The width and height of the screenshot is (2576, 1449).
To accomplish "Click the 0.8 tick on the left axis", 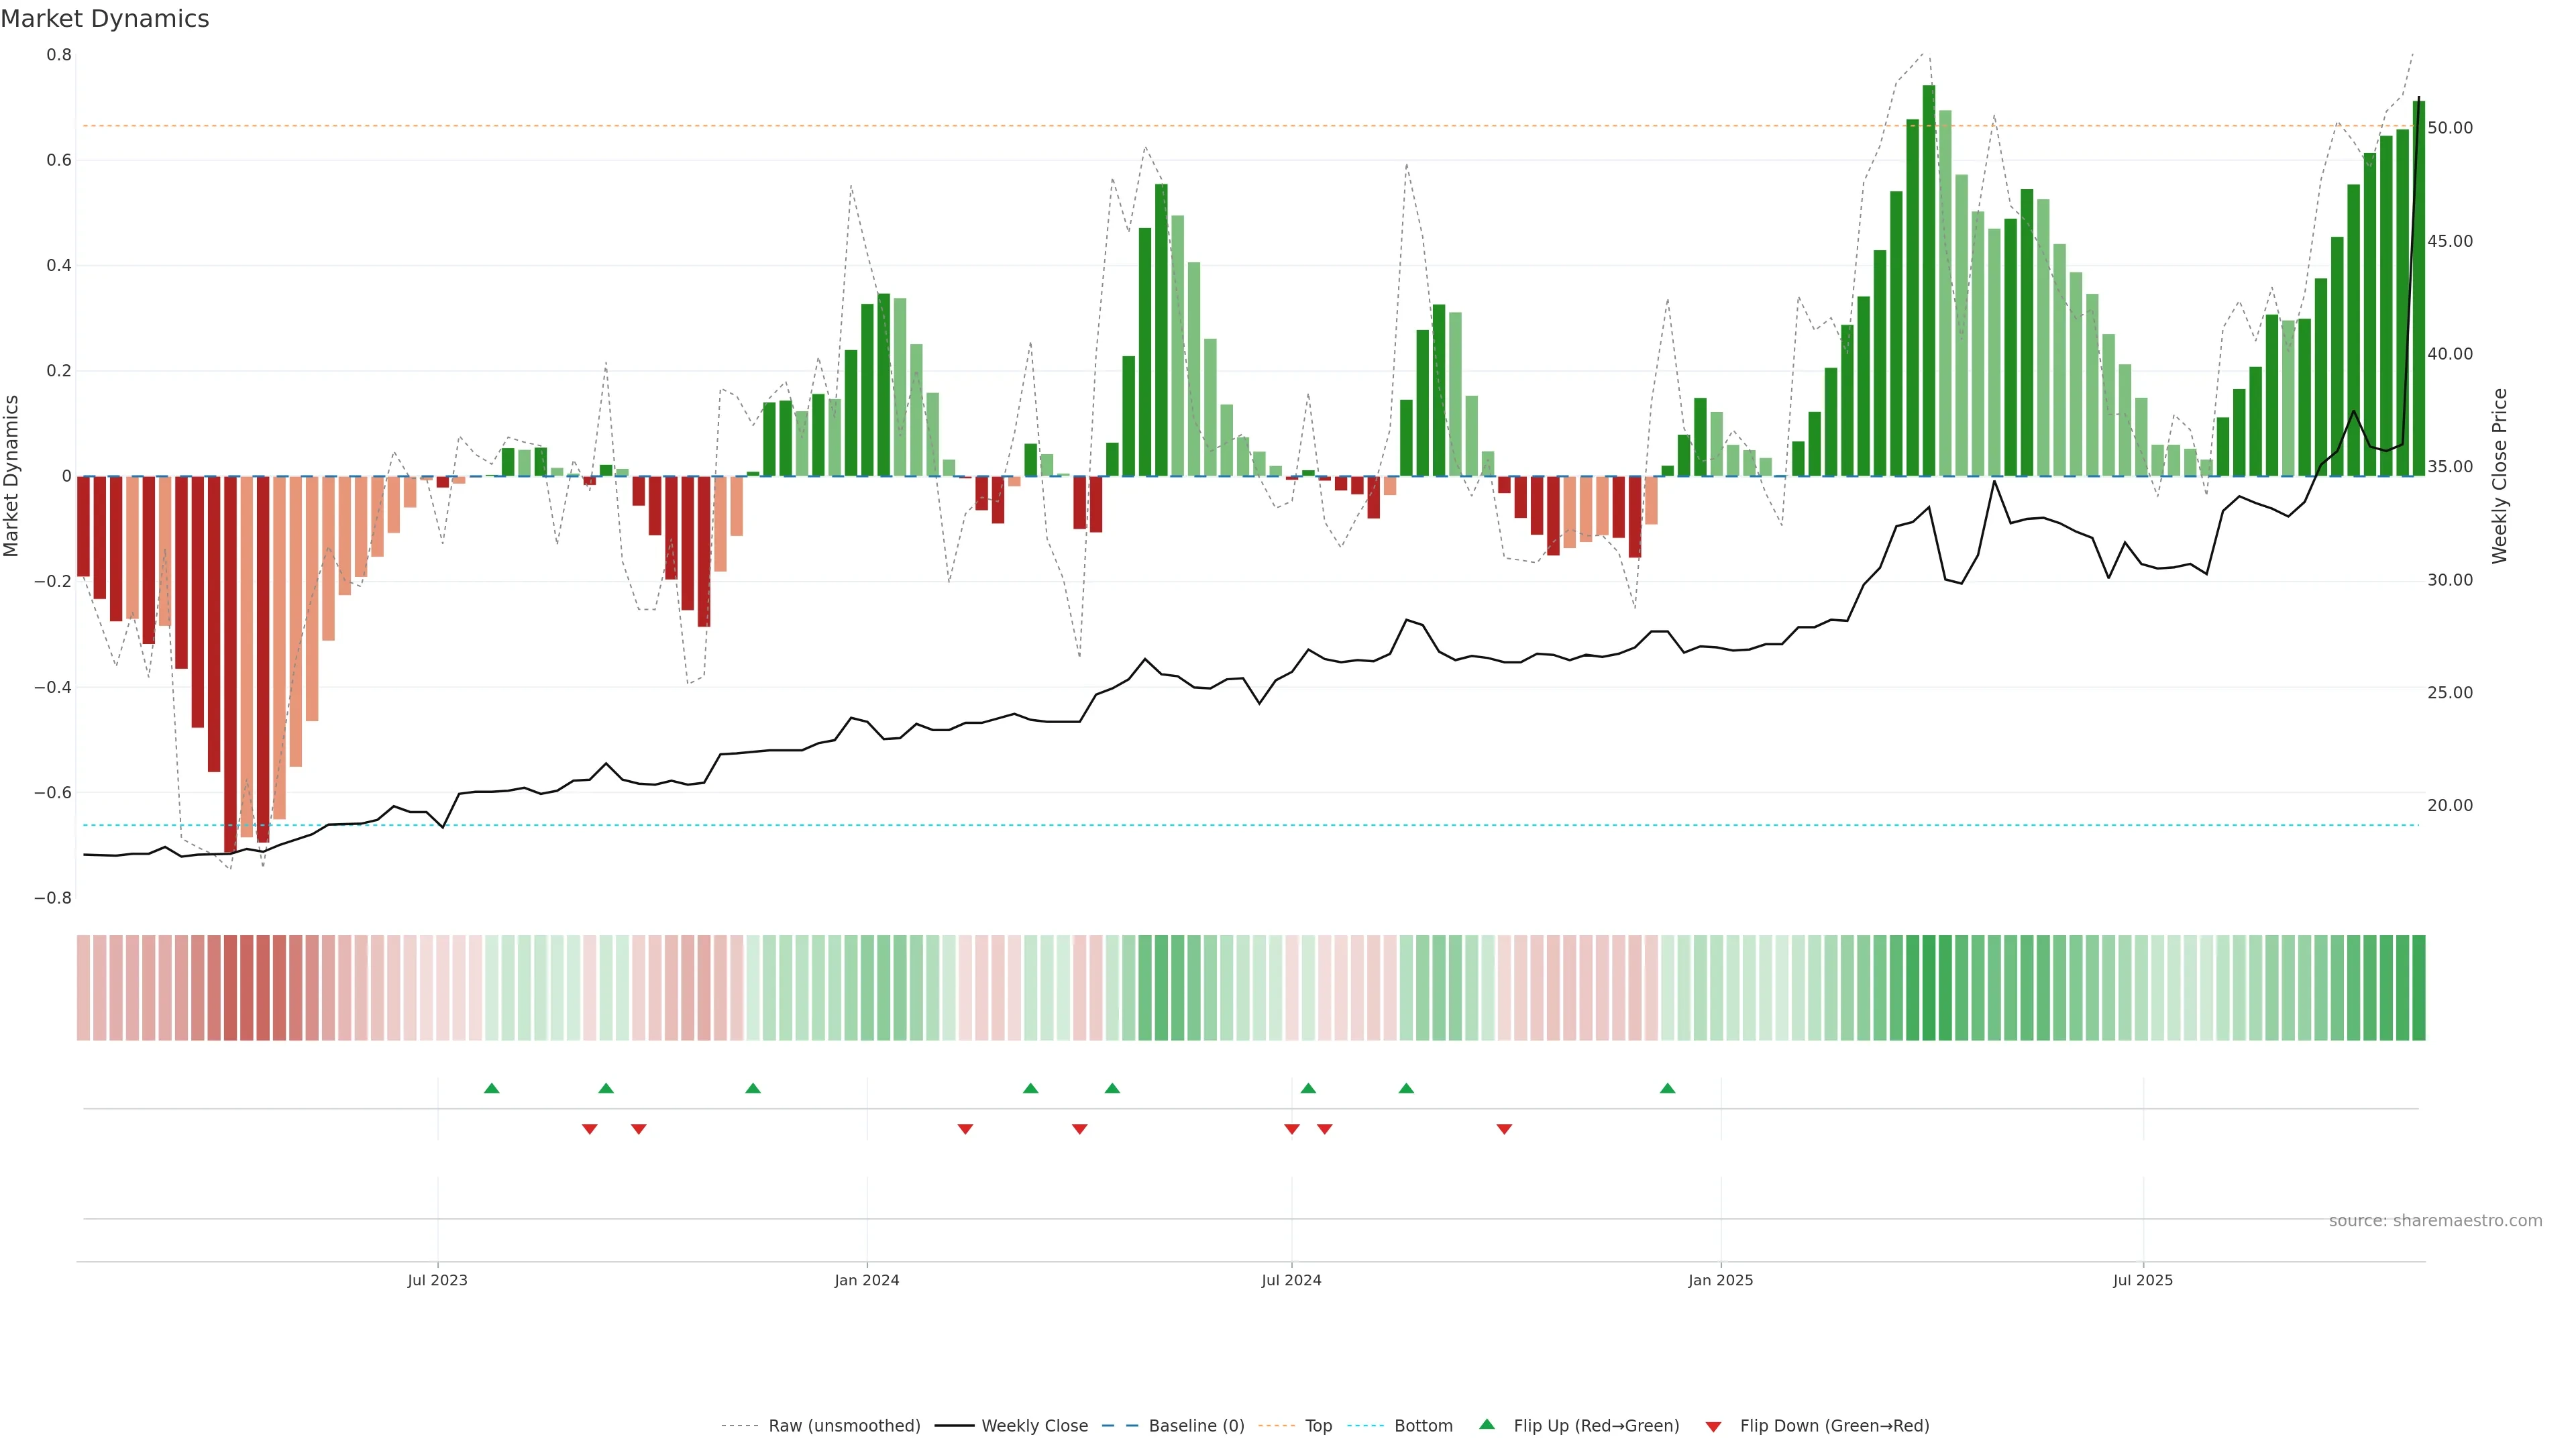I will point(59,55).
